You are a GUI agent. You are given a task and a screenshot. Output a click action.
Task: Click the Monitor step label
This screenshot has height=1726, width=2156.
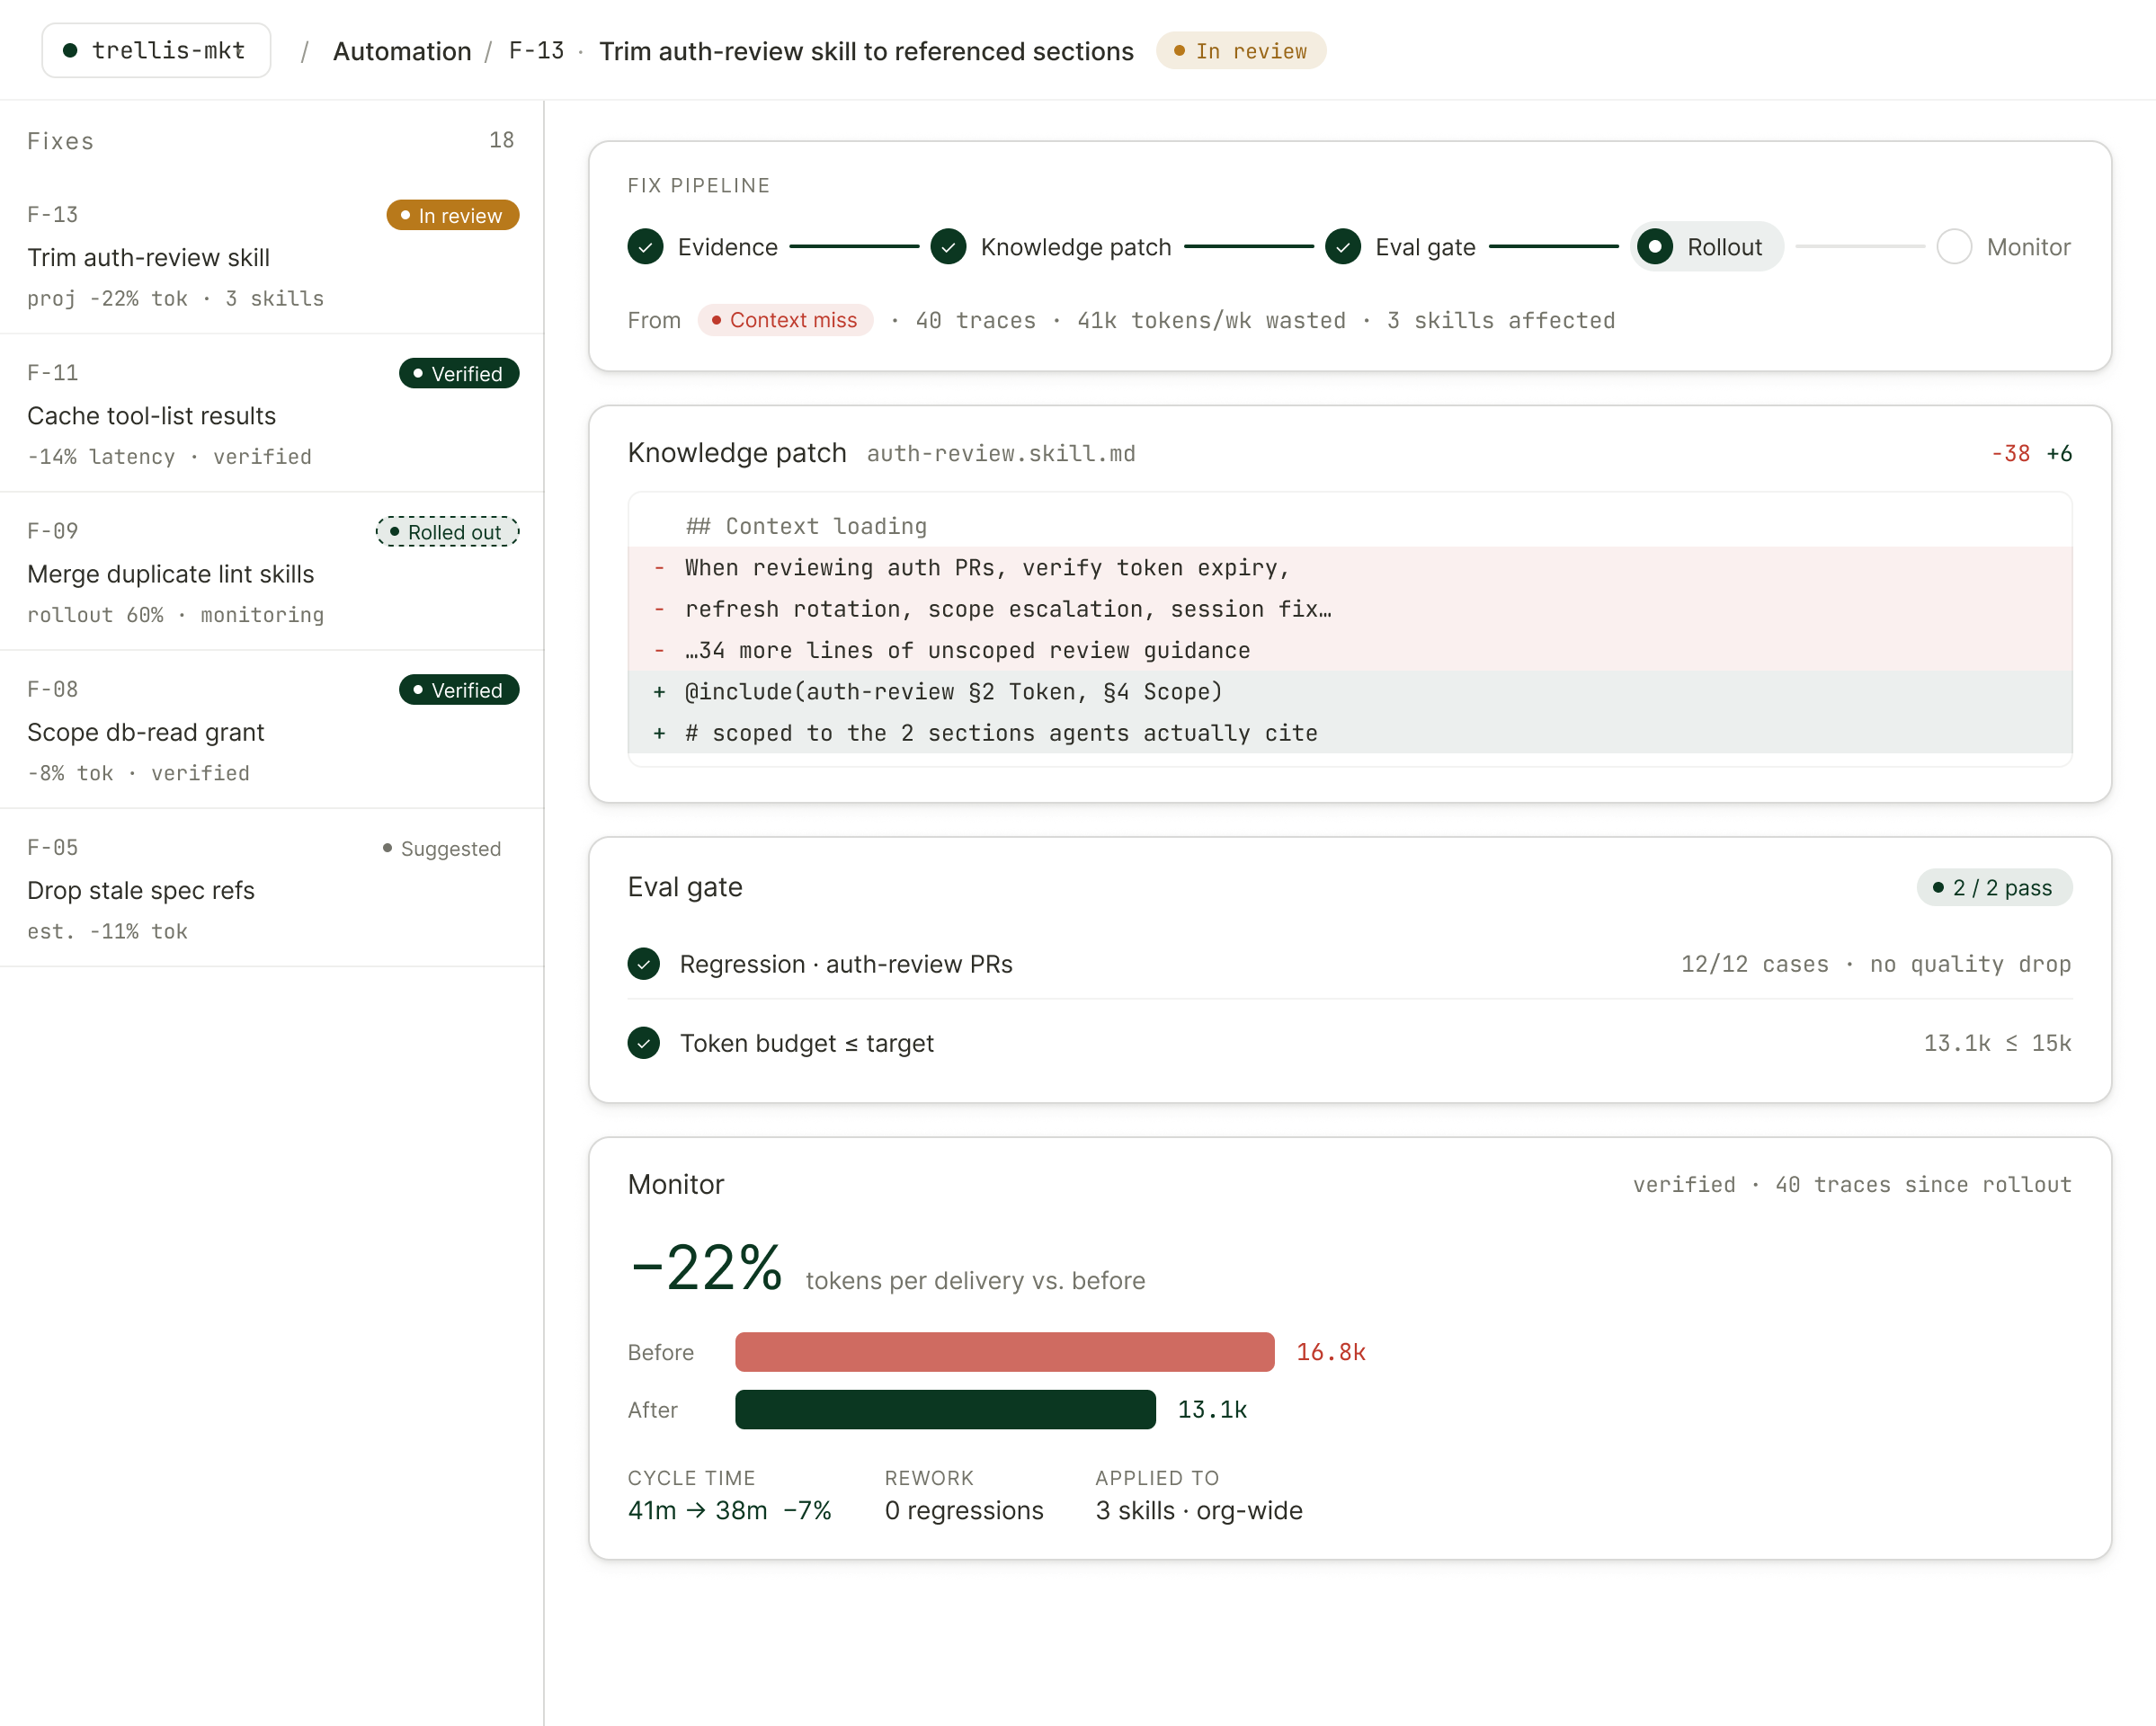2028,247
